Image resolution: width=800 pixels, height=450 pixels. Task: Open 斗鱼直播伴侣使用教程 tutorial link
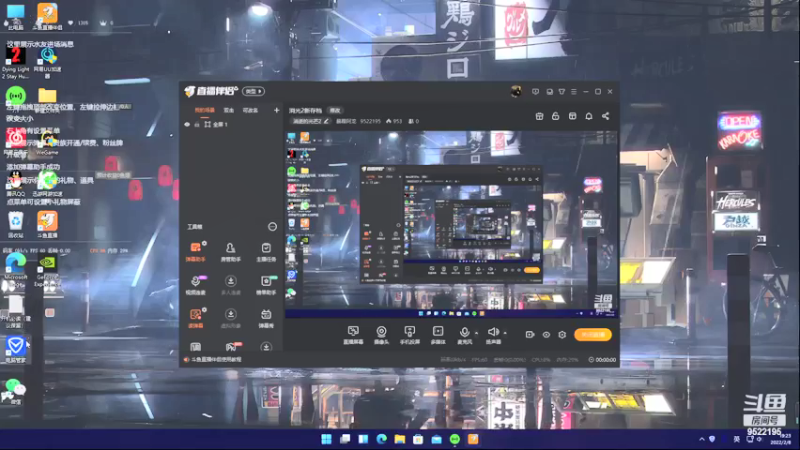(216, 360)
